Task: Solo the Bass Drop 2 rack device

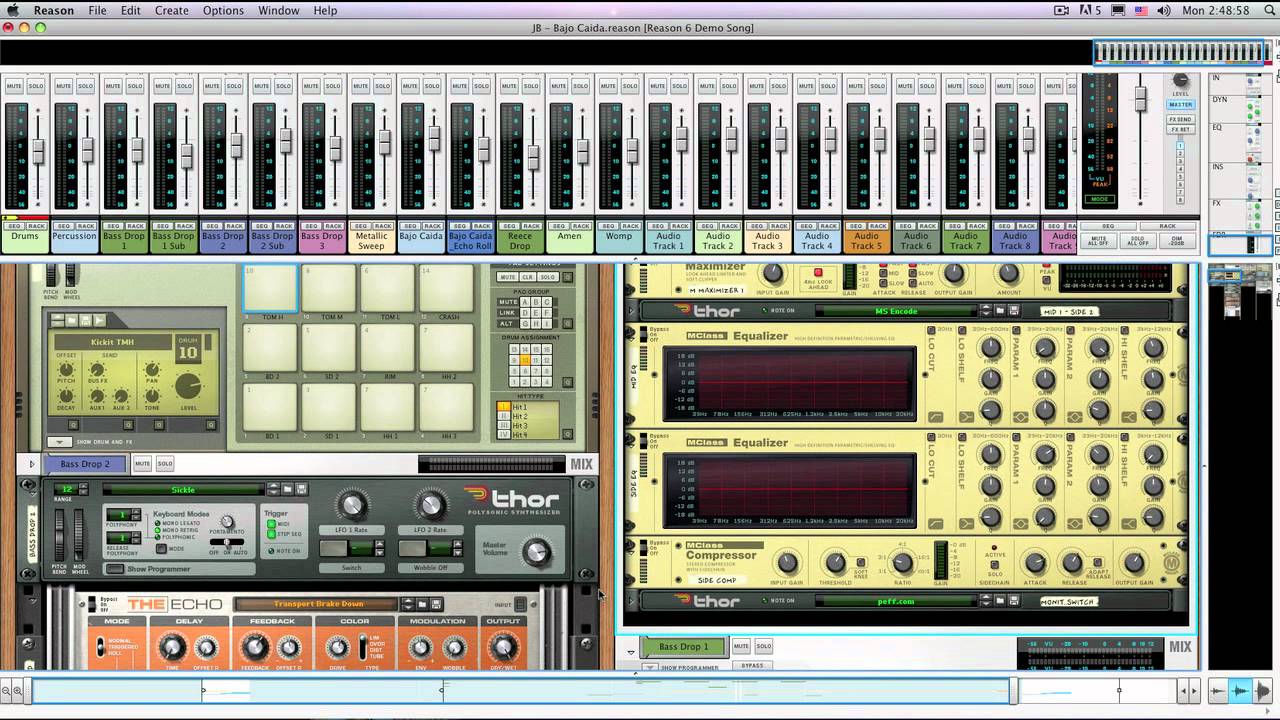Action: coord(165,463)
